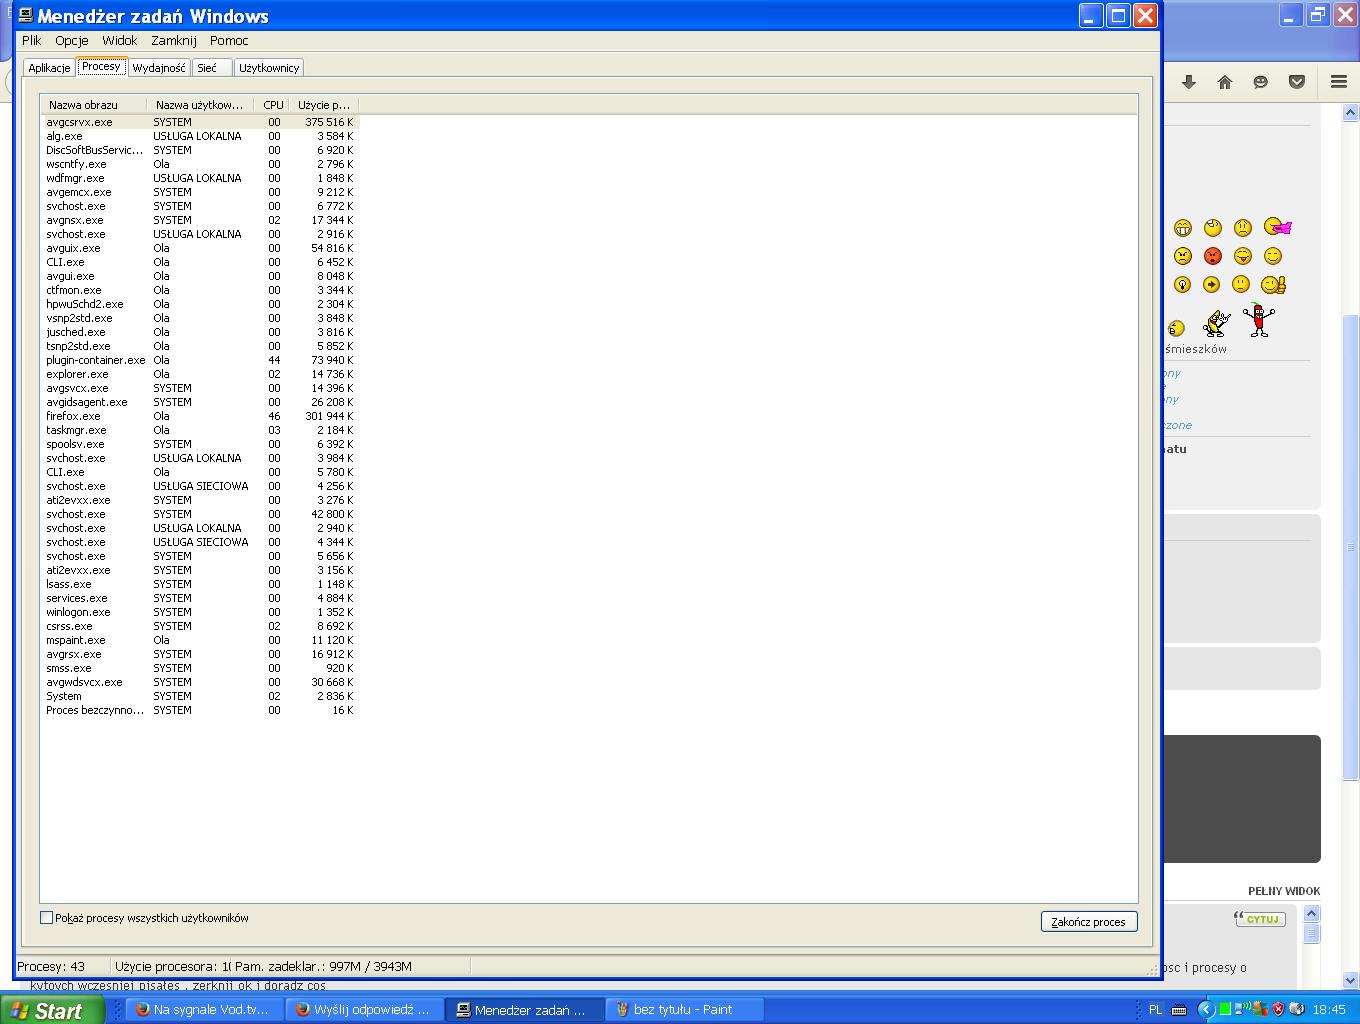Image resolution: width=1360 pixels, height=1024 pixels.
Task: Enable 'Pokaż procesy wszystkich użytkowników' checkbox
Action: 46,918
